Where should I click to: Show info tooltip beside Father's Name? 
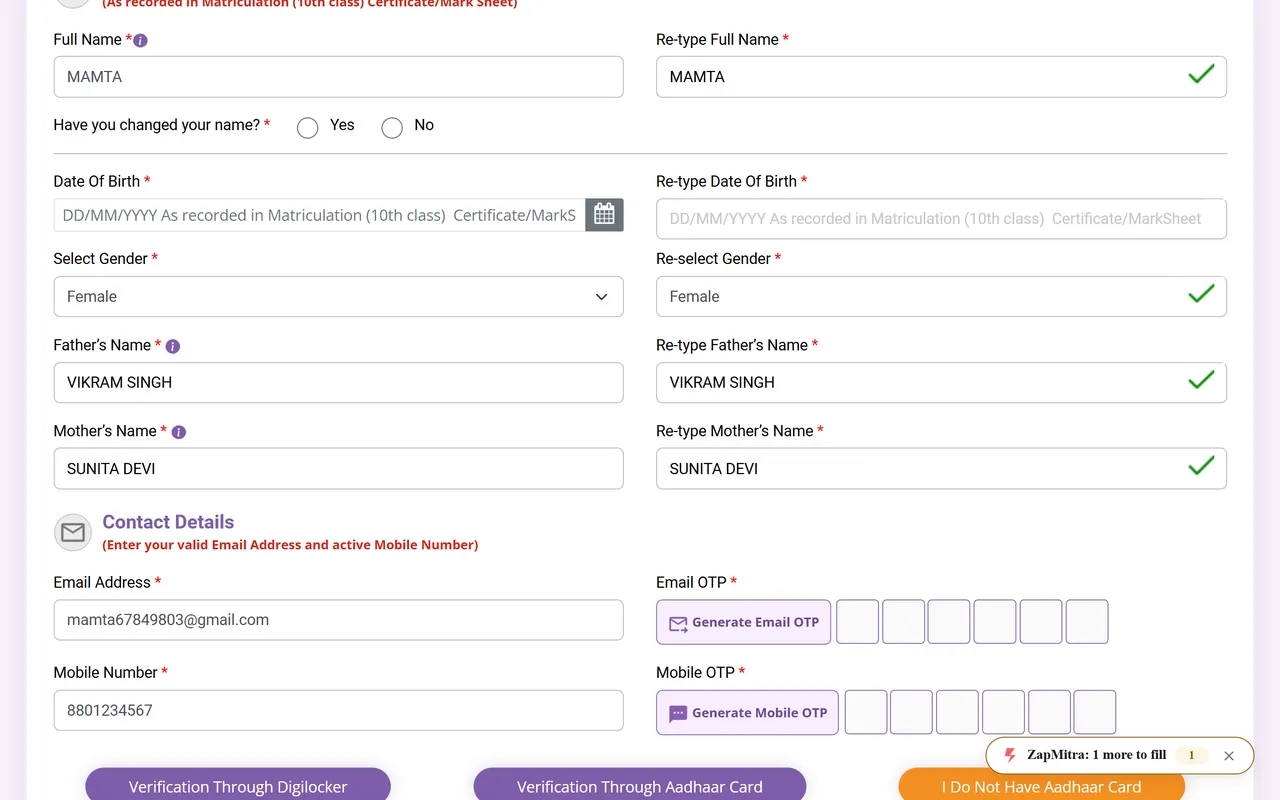(173, 346)
